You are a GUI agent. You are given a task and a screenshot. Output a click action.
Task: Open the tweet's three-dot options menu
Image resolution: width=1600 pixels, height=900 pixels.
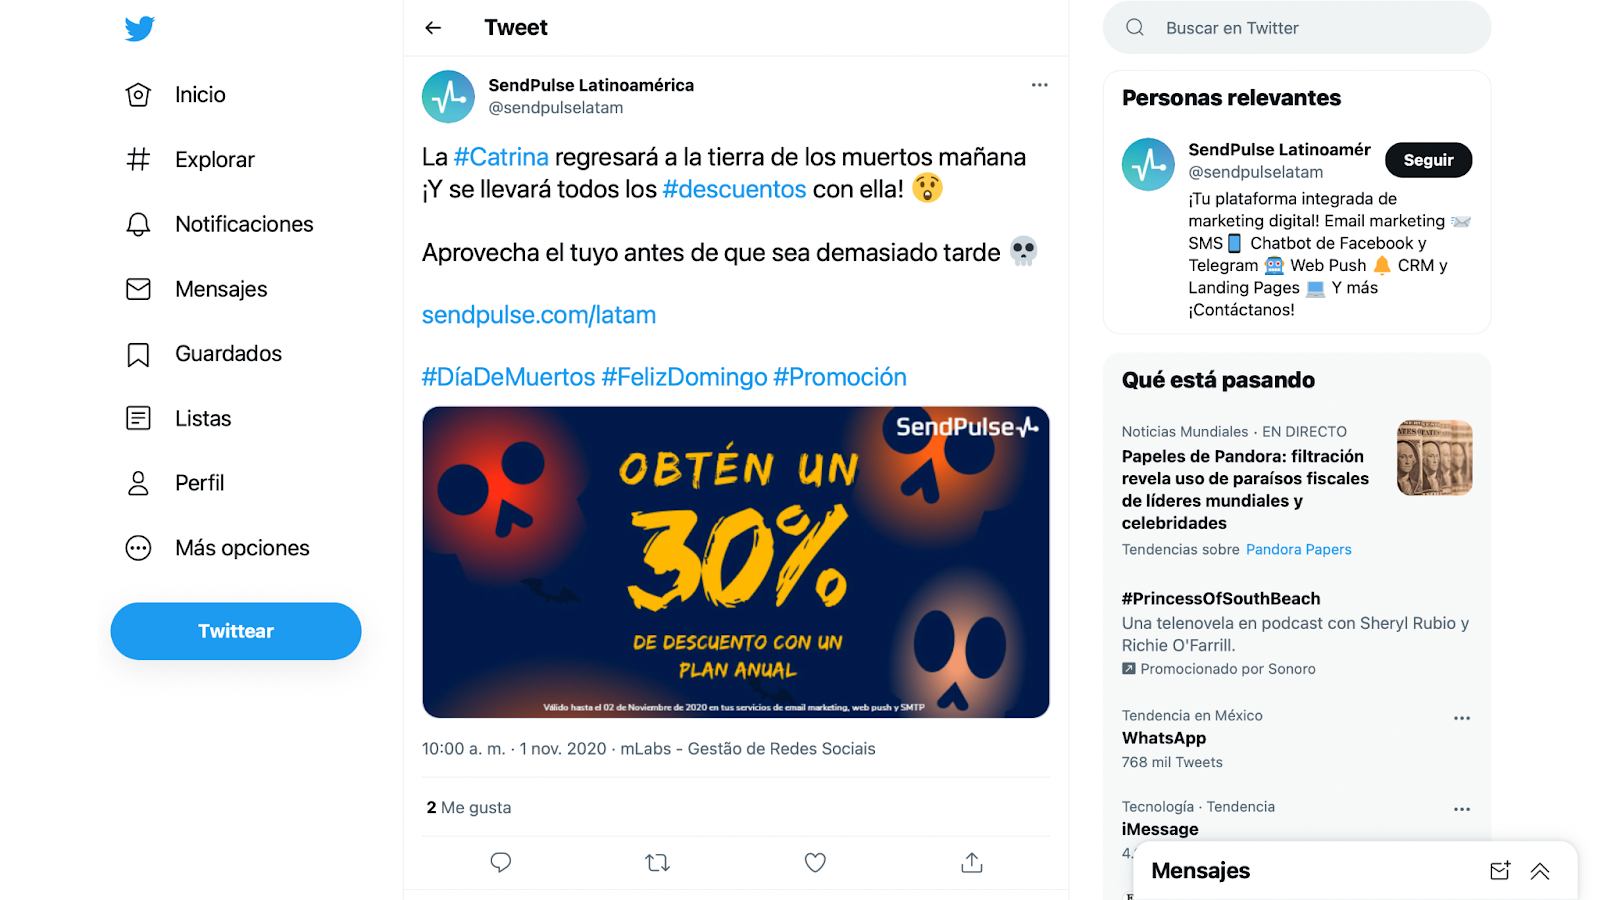[x=1040, y=85]
